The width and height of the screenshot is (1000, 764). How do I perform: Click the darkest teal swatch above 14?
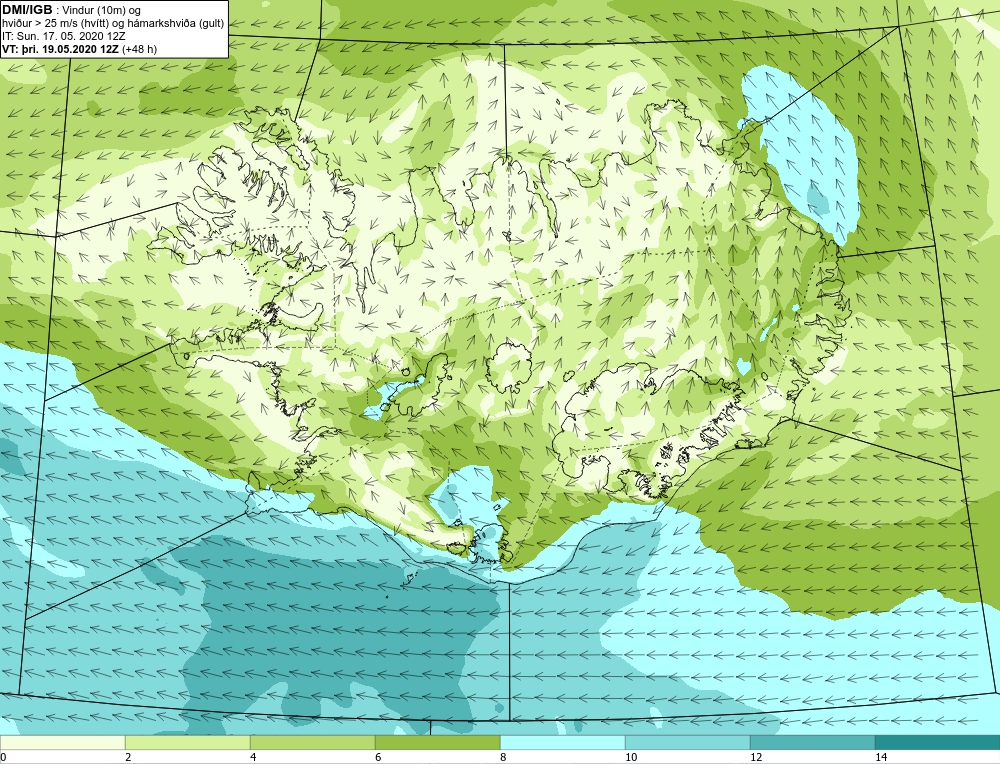click(x=938, y=742)
